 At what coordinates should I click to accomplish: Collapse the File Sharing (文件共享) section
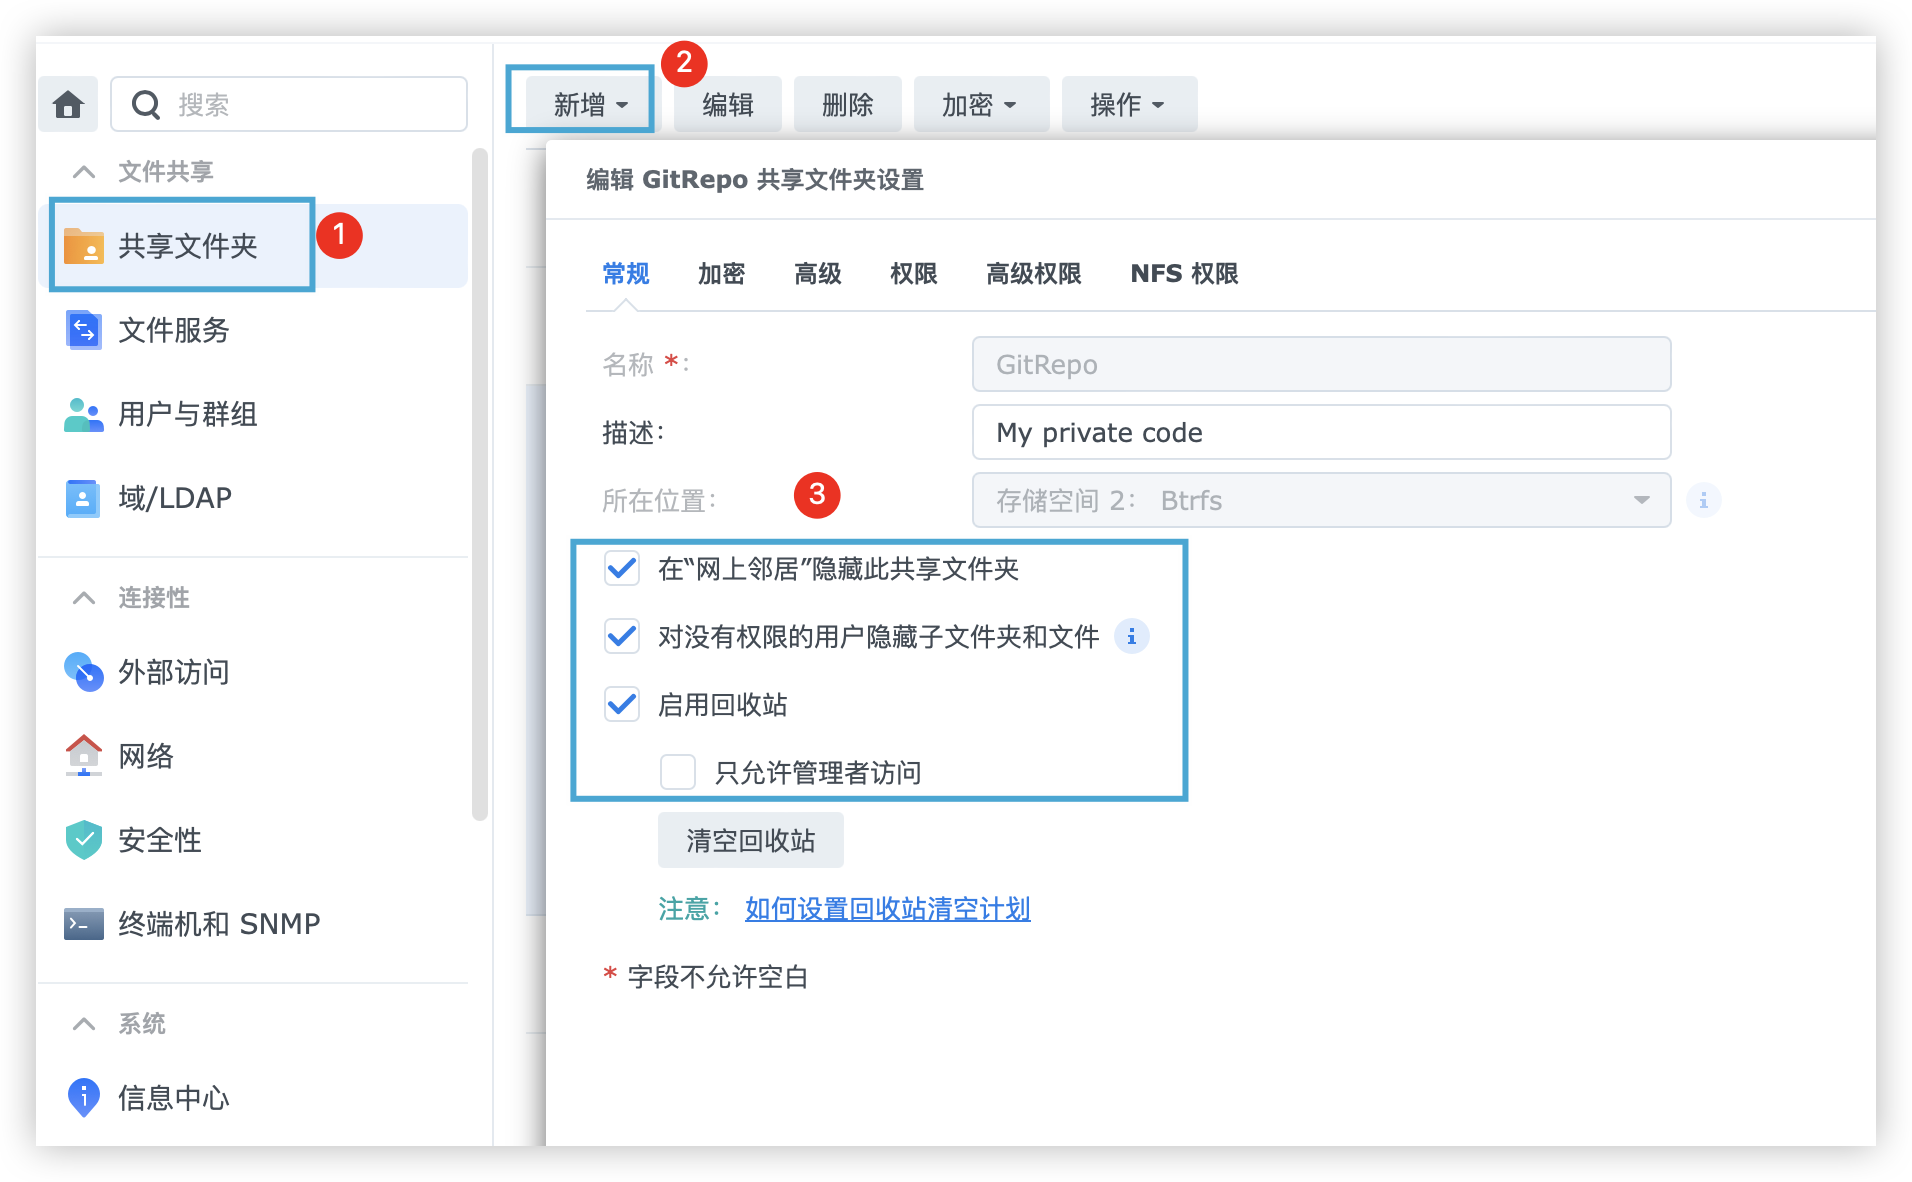tap(85, 172)
